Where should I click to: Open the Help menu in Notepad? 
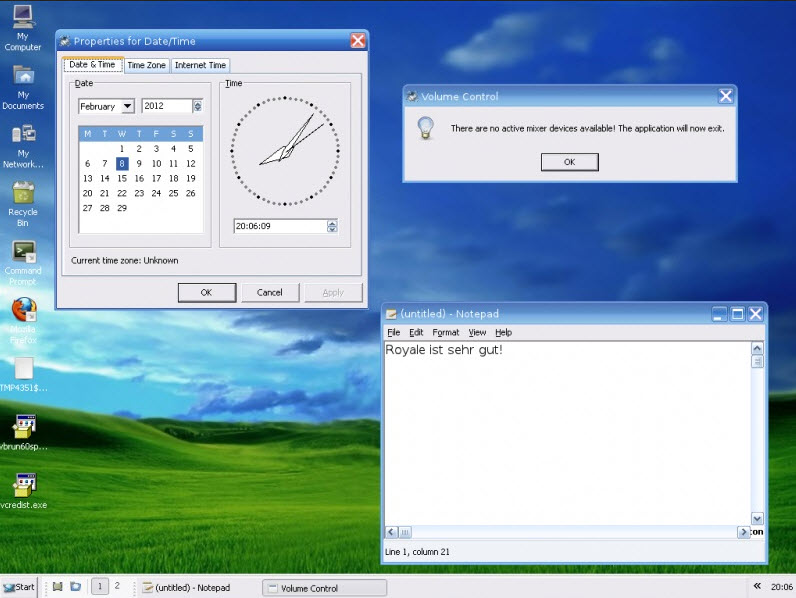pyautogui.click(x=504, y=333)
